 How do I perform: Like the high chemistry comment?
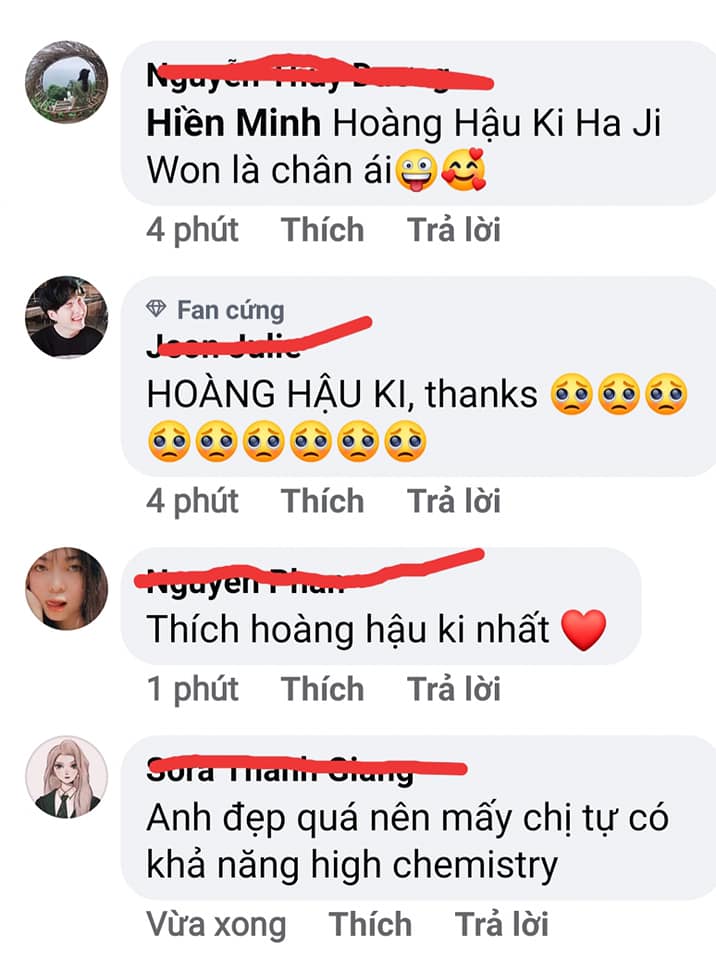(x=370, y=924)
